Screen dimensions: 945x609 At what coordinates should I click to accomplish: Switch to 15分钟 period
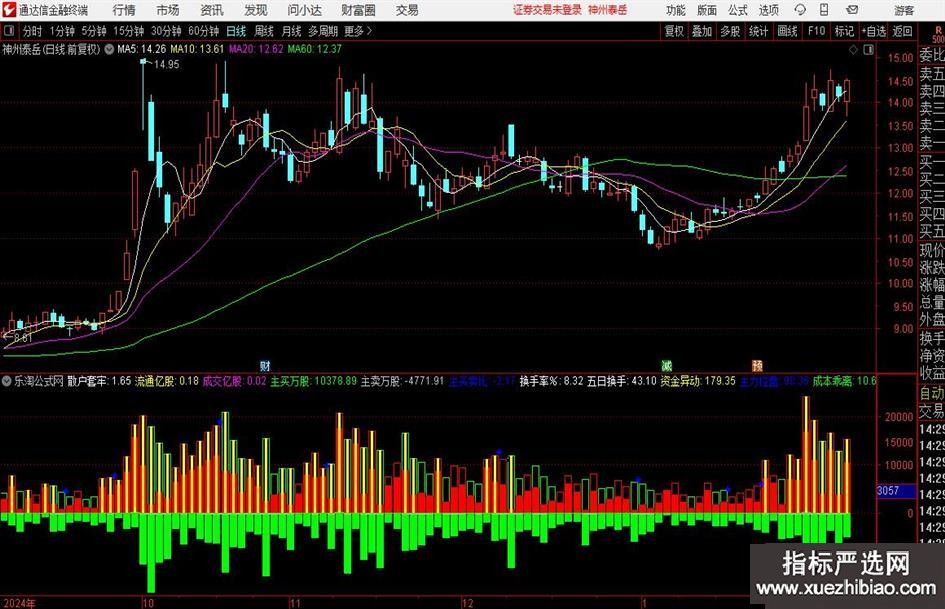click(129, 31)
